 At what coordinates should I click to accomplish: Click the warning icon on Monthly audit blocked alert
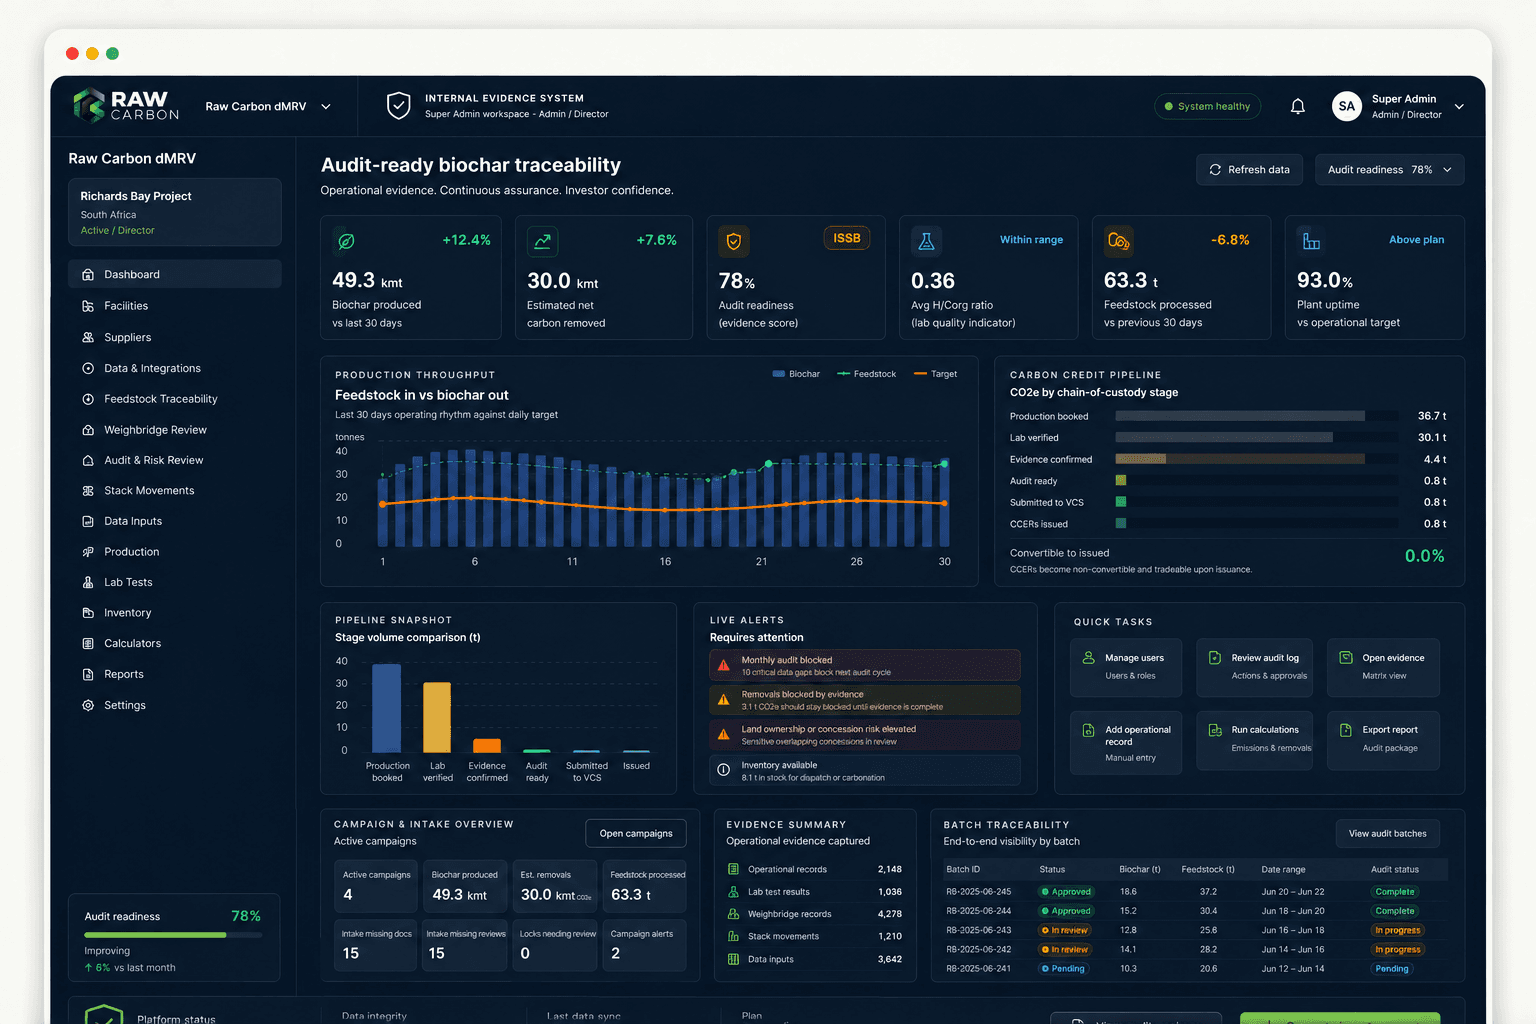(x=724, y=665)
